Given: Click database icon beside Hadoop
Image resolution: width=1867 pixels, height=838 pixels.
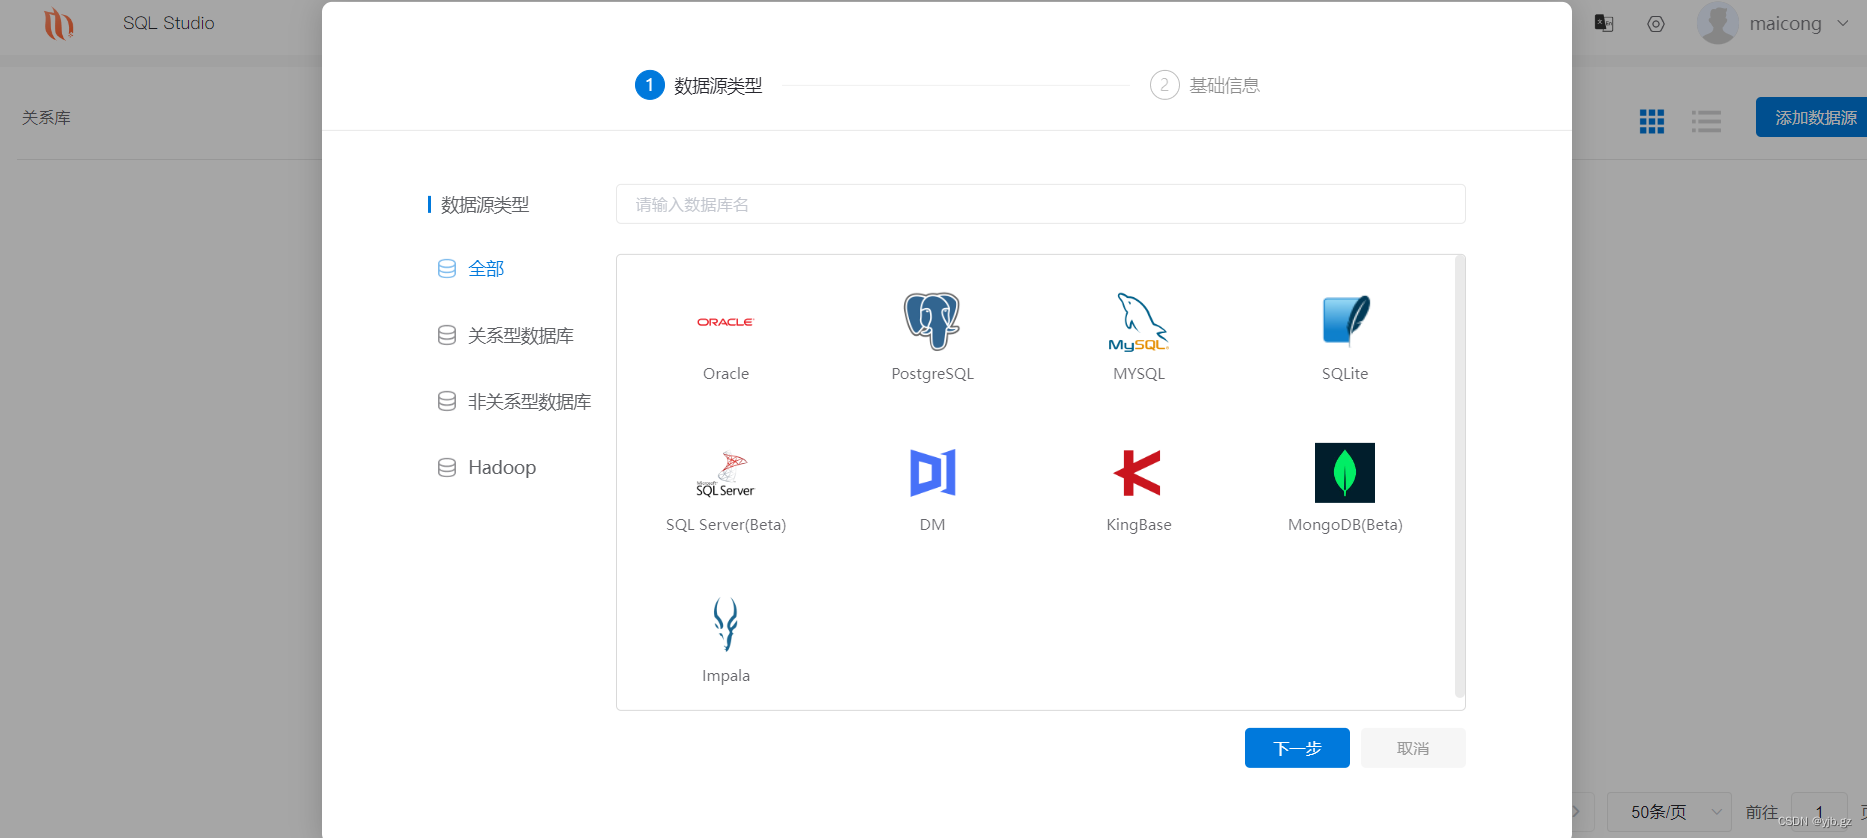Looking at the screenshot, I should click(447, 467).
